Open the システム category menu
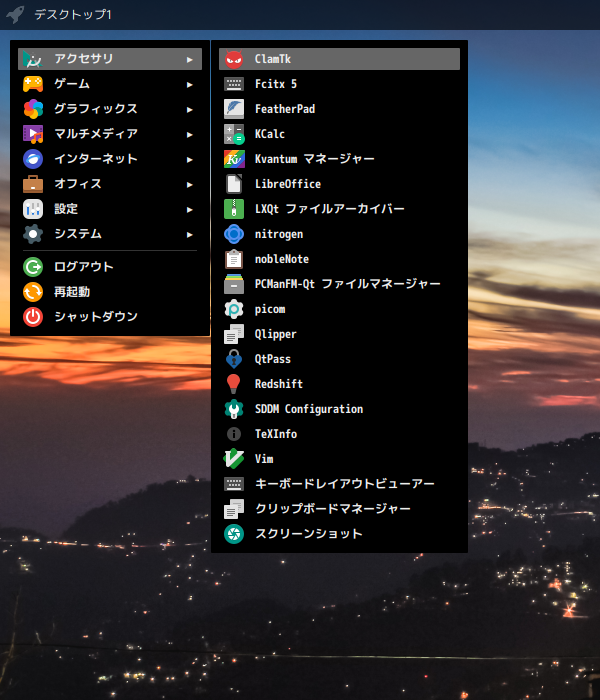Image resolution: width=600 pixels, height=700 pixels. tap(77, 234)
